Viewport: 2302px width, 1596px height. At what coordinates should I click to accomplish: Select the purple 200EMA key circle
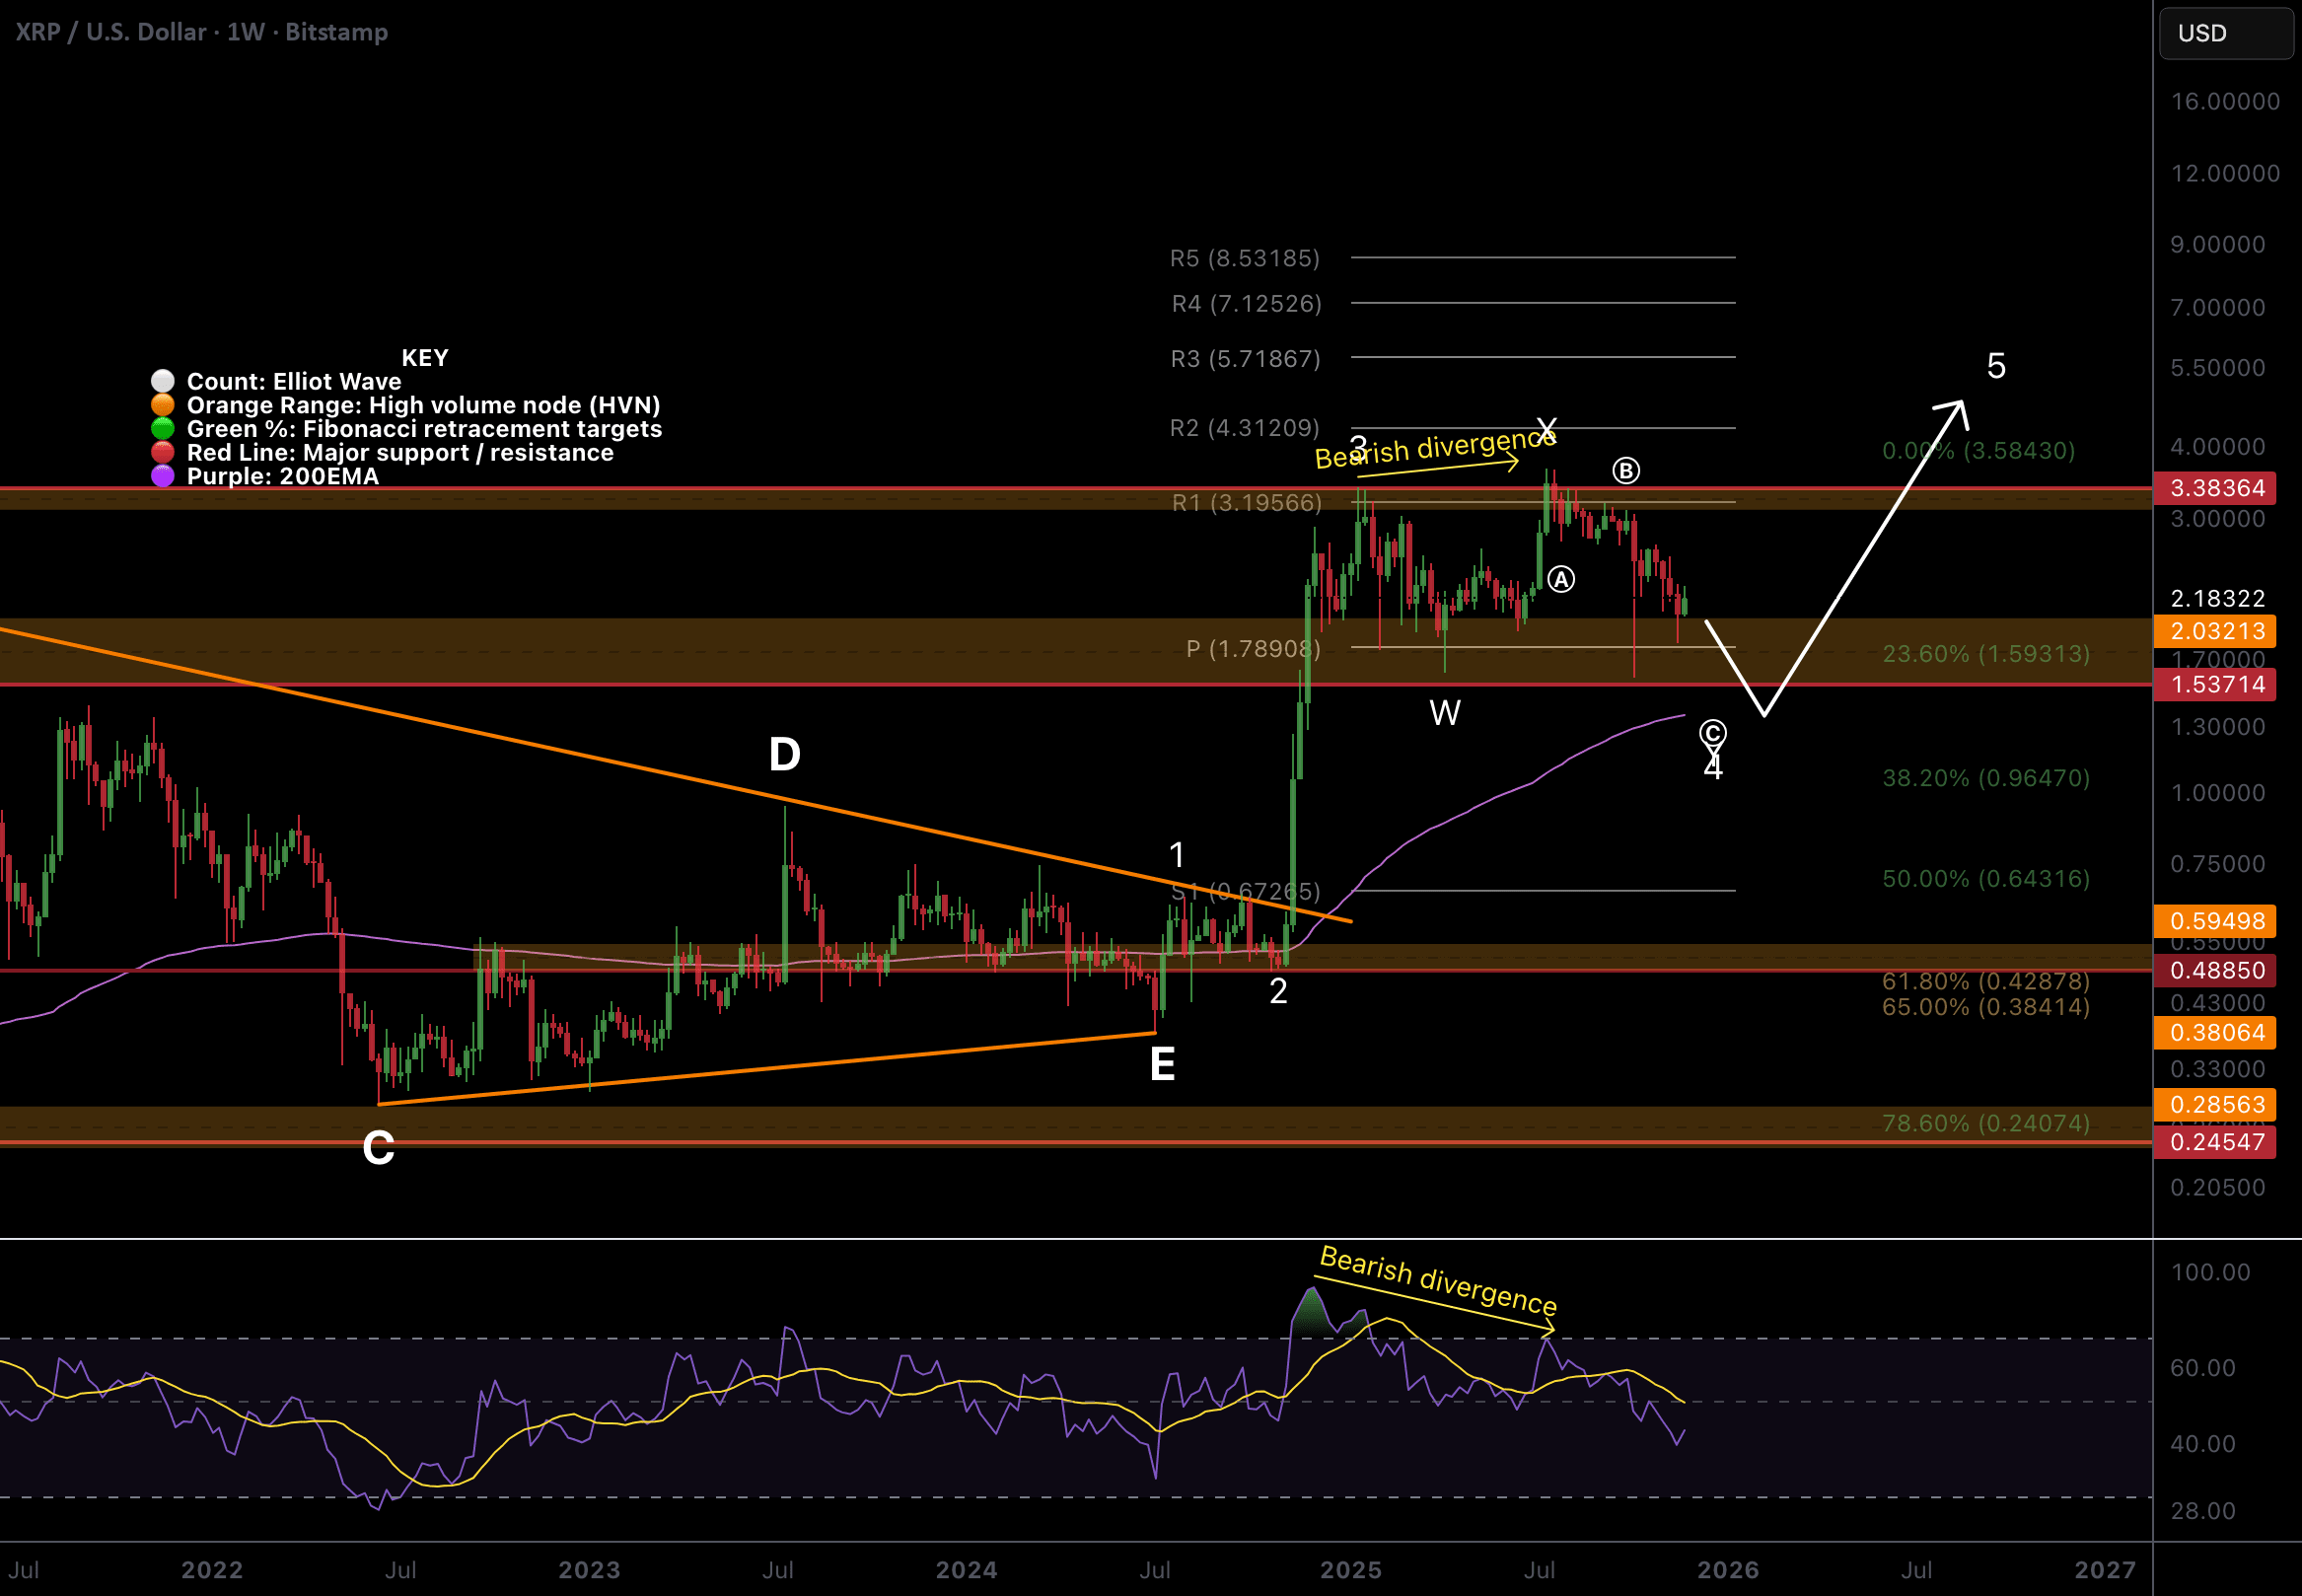162,476
